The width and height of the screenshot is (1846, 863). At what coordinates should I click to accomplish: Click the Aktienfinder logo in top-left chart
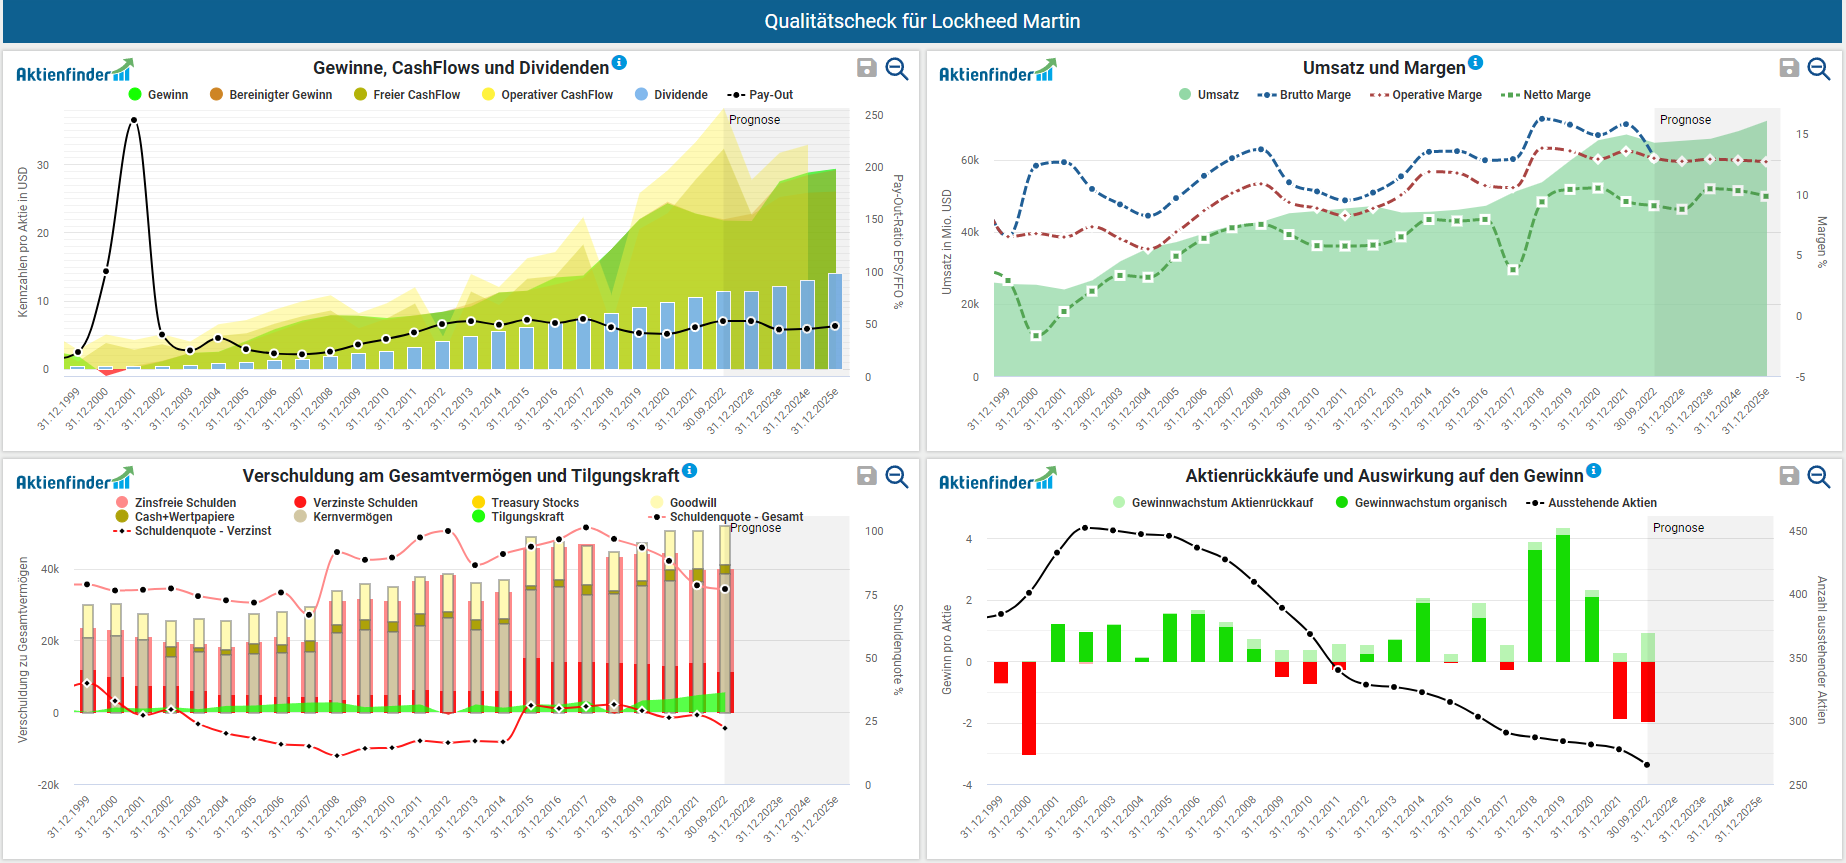(x=73, y=72)
